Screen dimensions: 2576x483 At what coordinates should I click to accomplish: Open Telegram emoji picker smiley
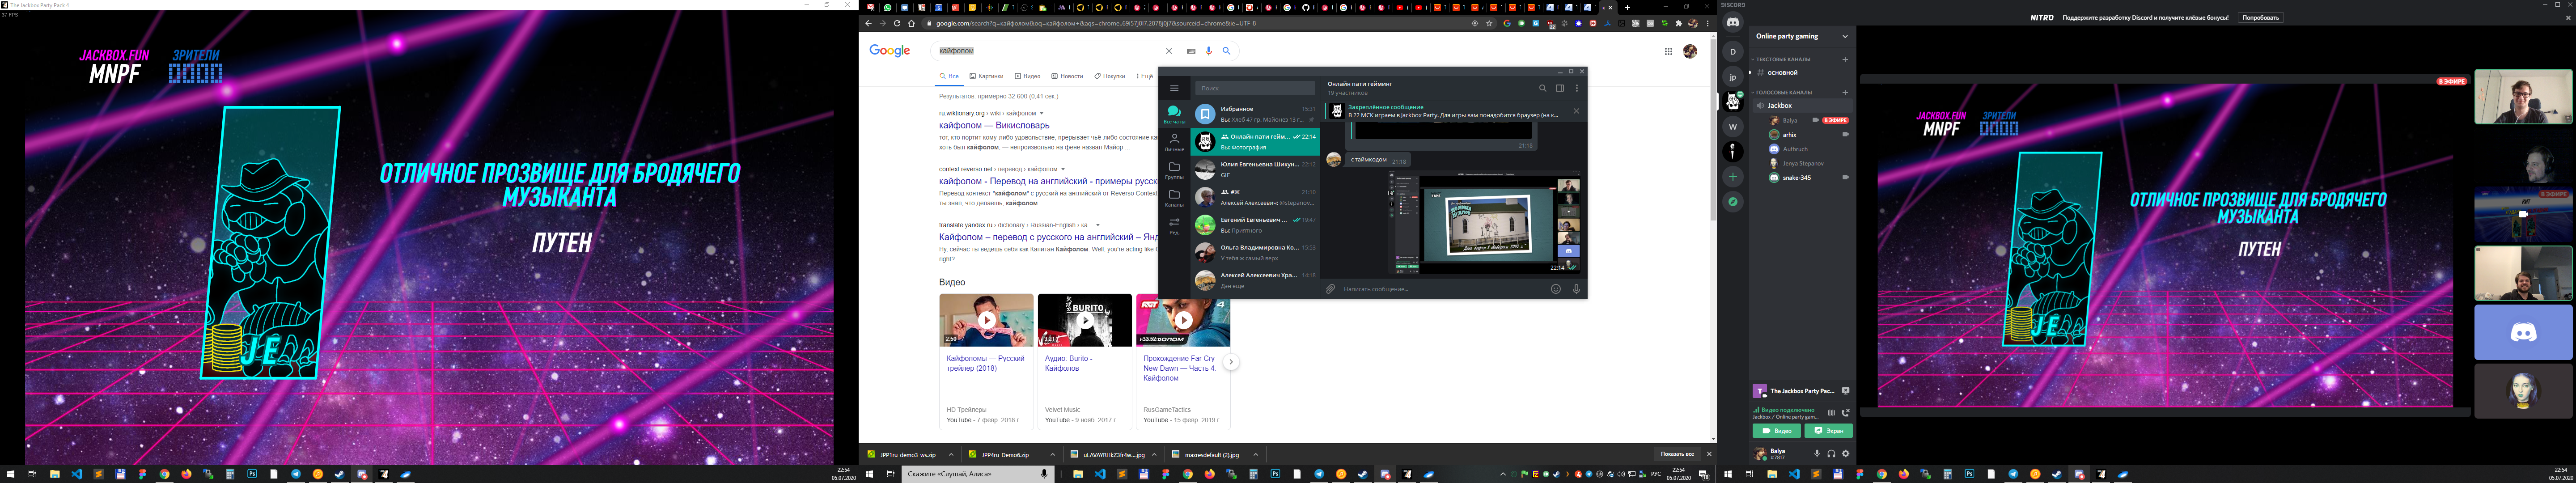click(1555, 289)
